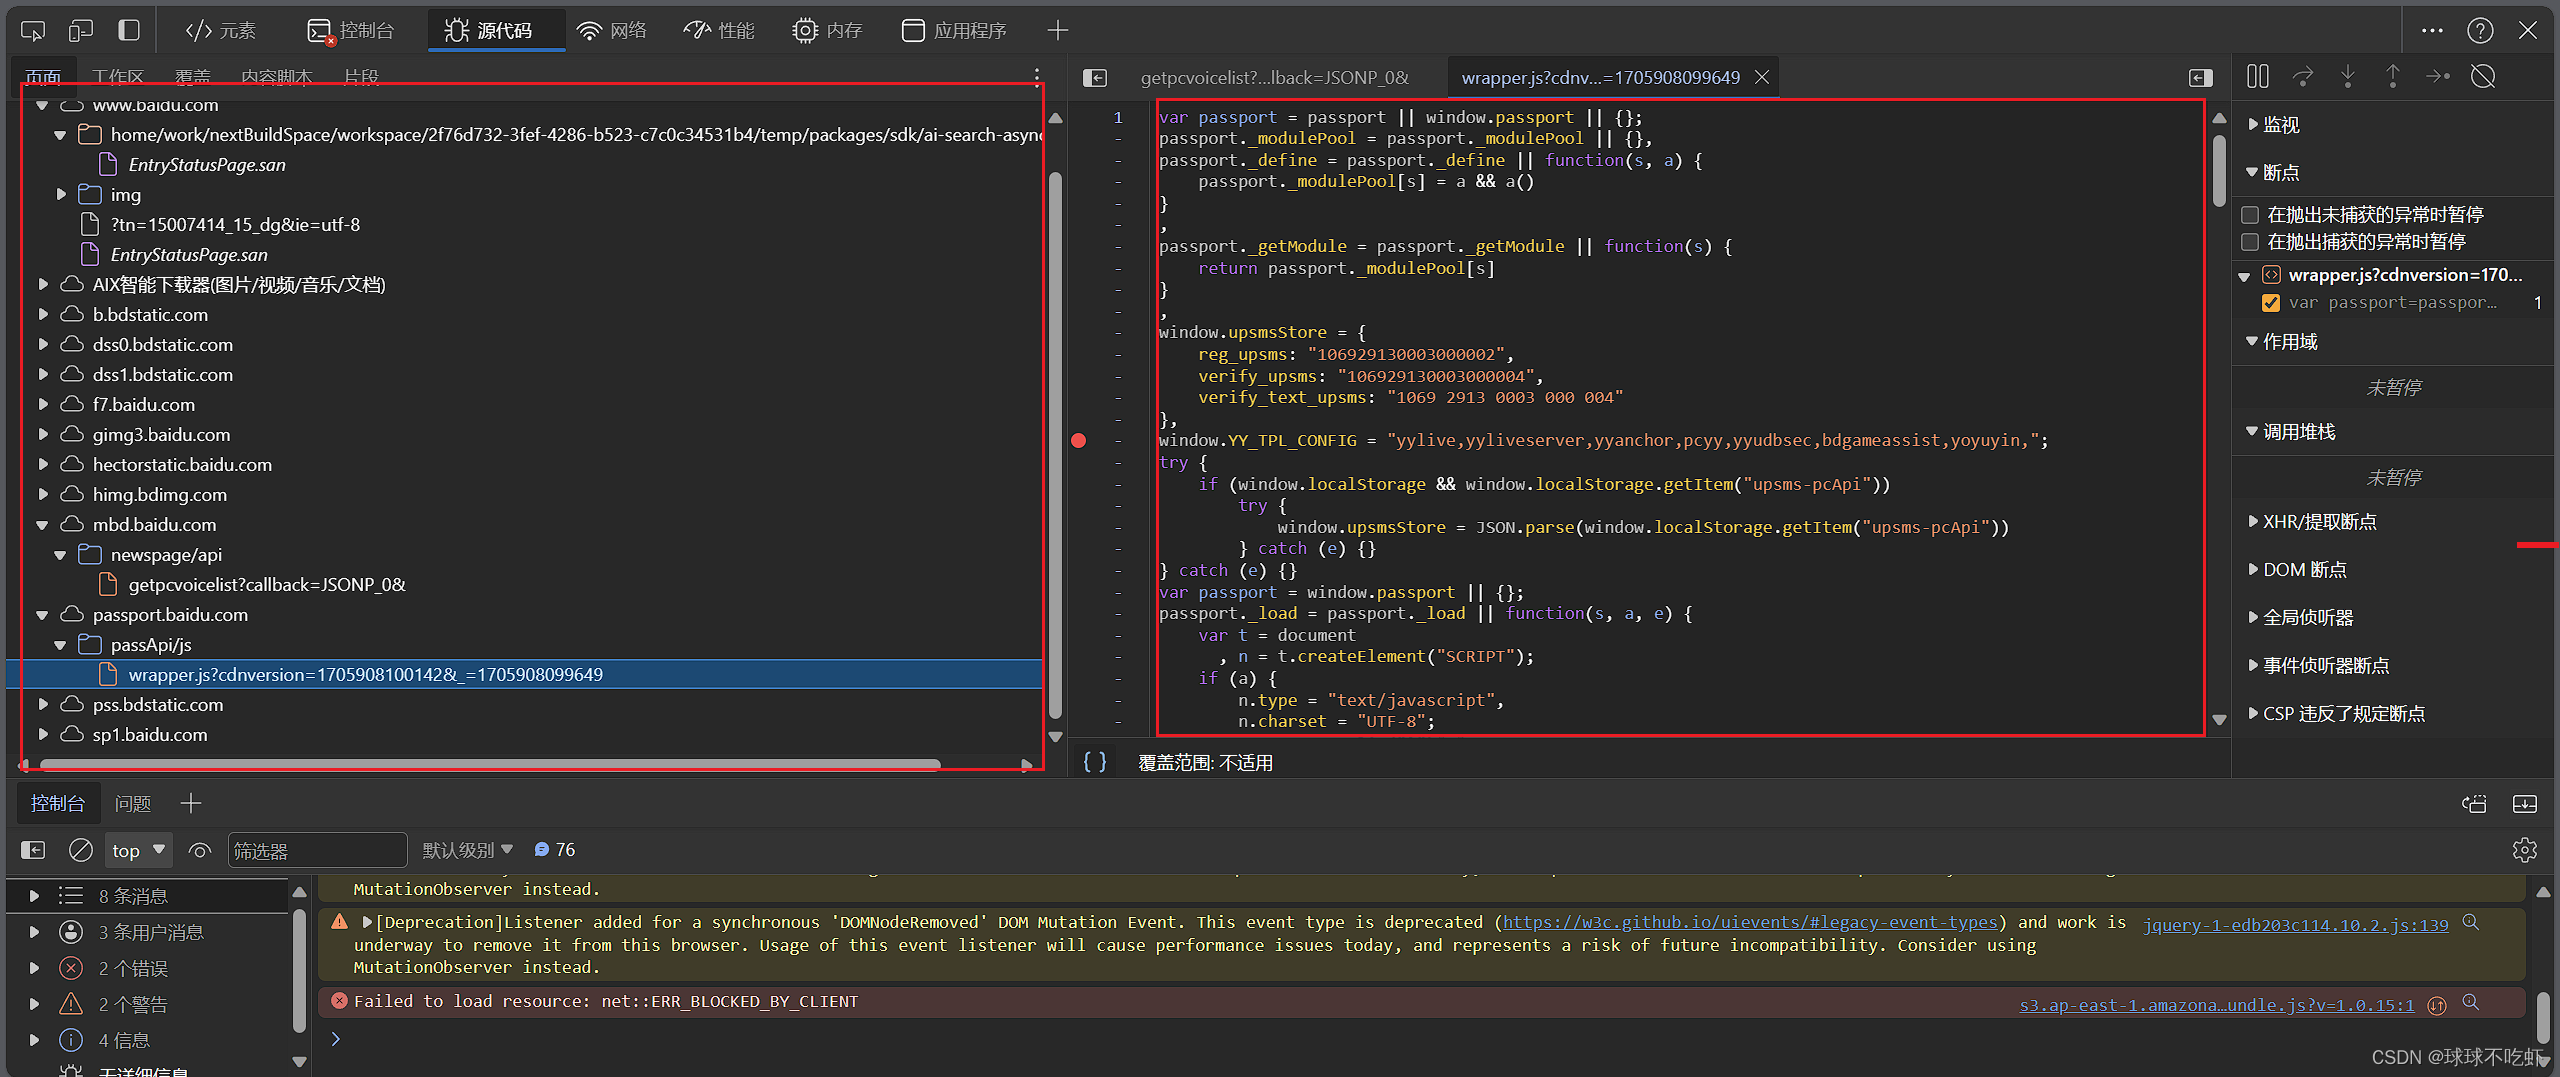2560x1077 pixels.
Task: Toggle the dock side panel icon
Action: pos(129,31)
